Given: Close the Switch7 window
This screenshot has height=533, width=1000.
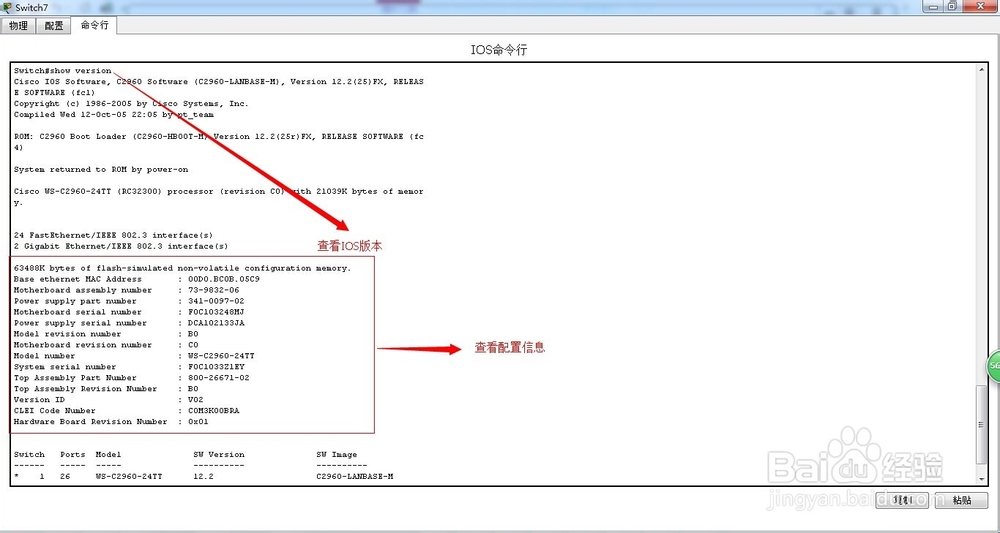Looking at the screenshot, I should point(980,6).
